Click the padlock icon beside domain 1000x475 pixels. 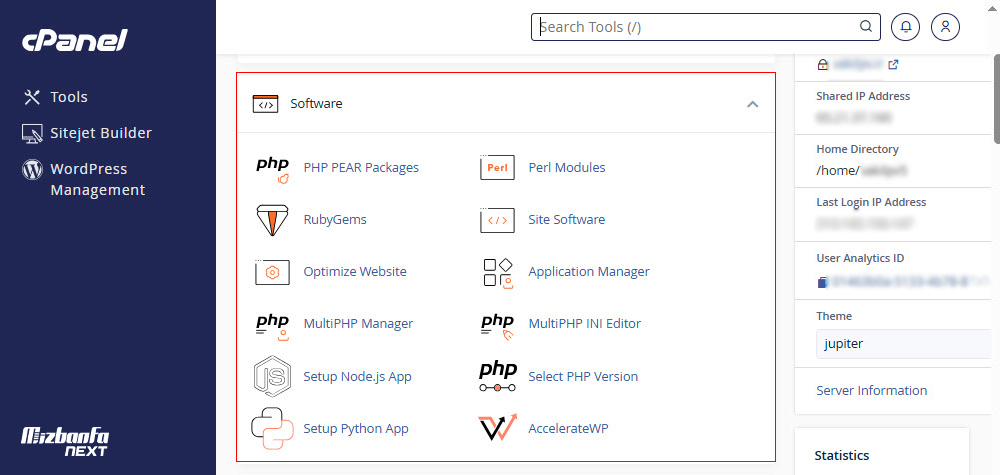822,64
